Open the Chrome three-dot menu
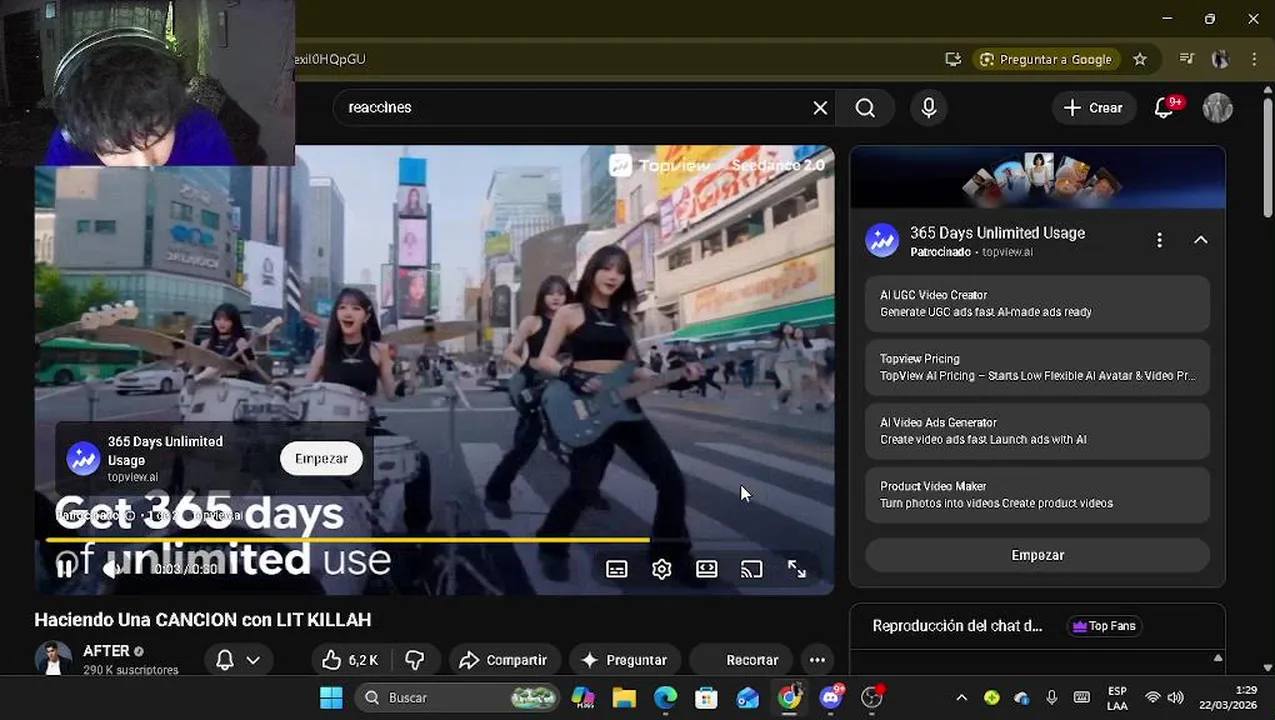The width and height of the screenshot is (1275, 720). [1254, 59]
